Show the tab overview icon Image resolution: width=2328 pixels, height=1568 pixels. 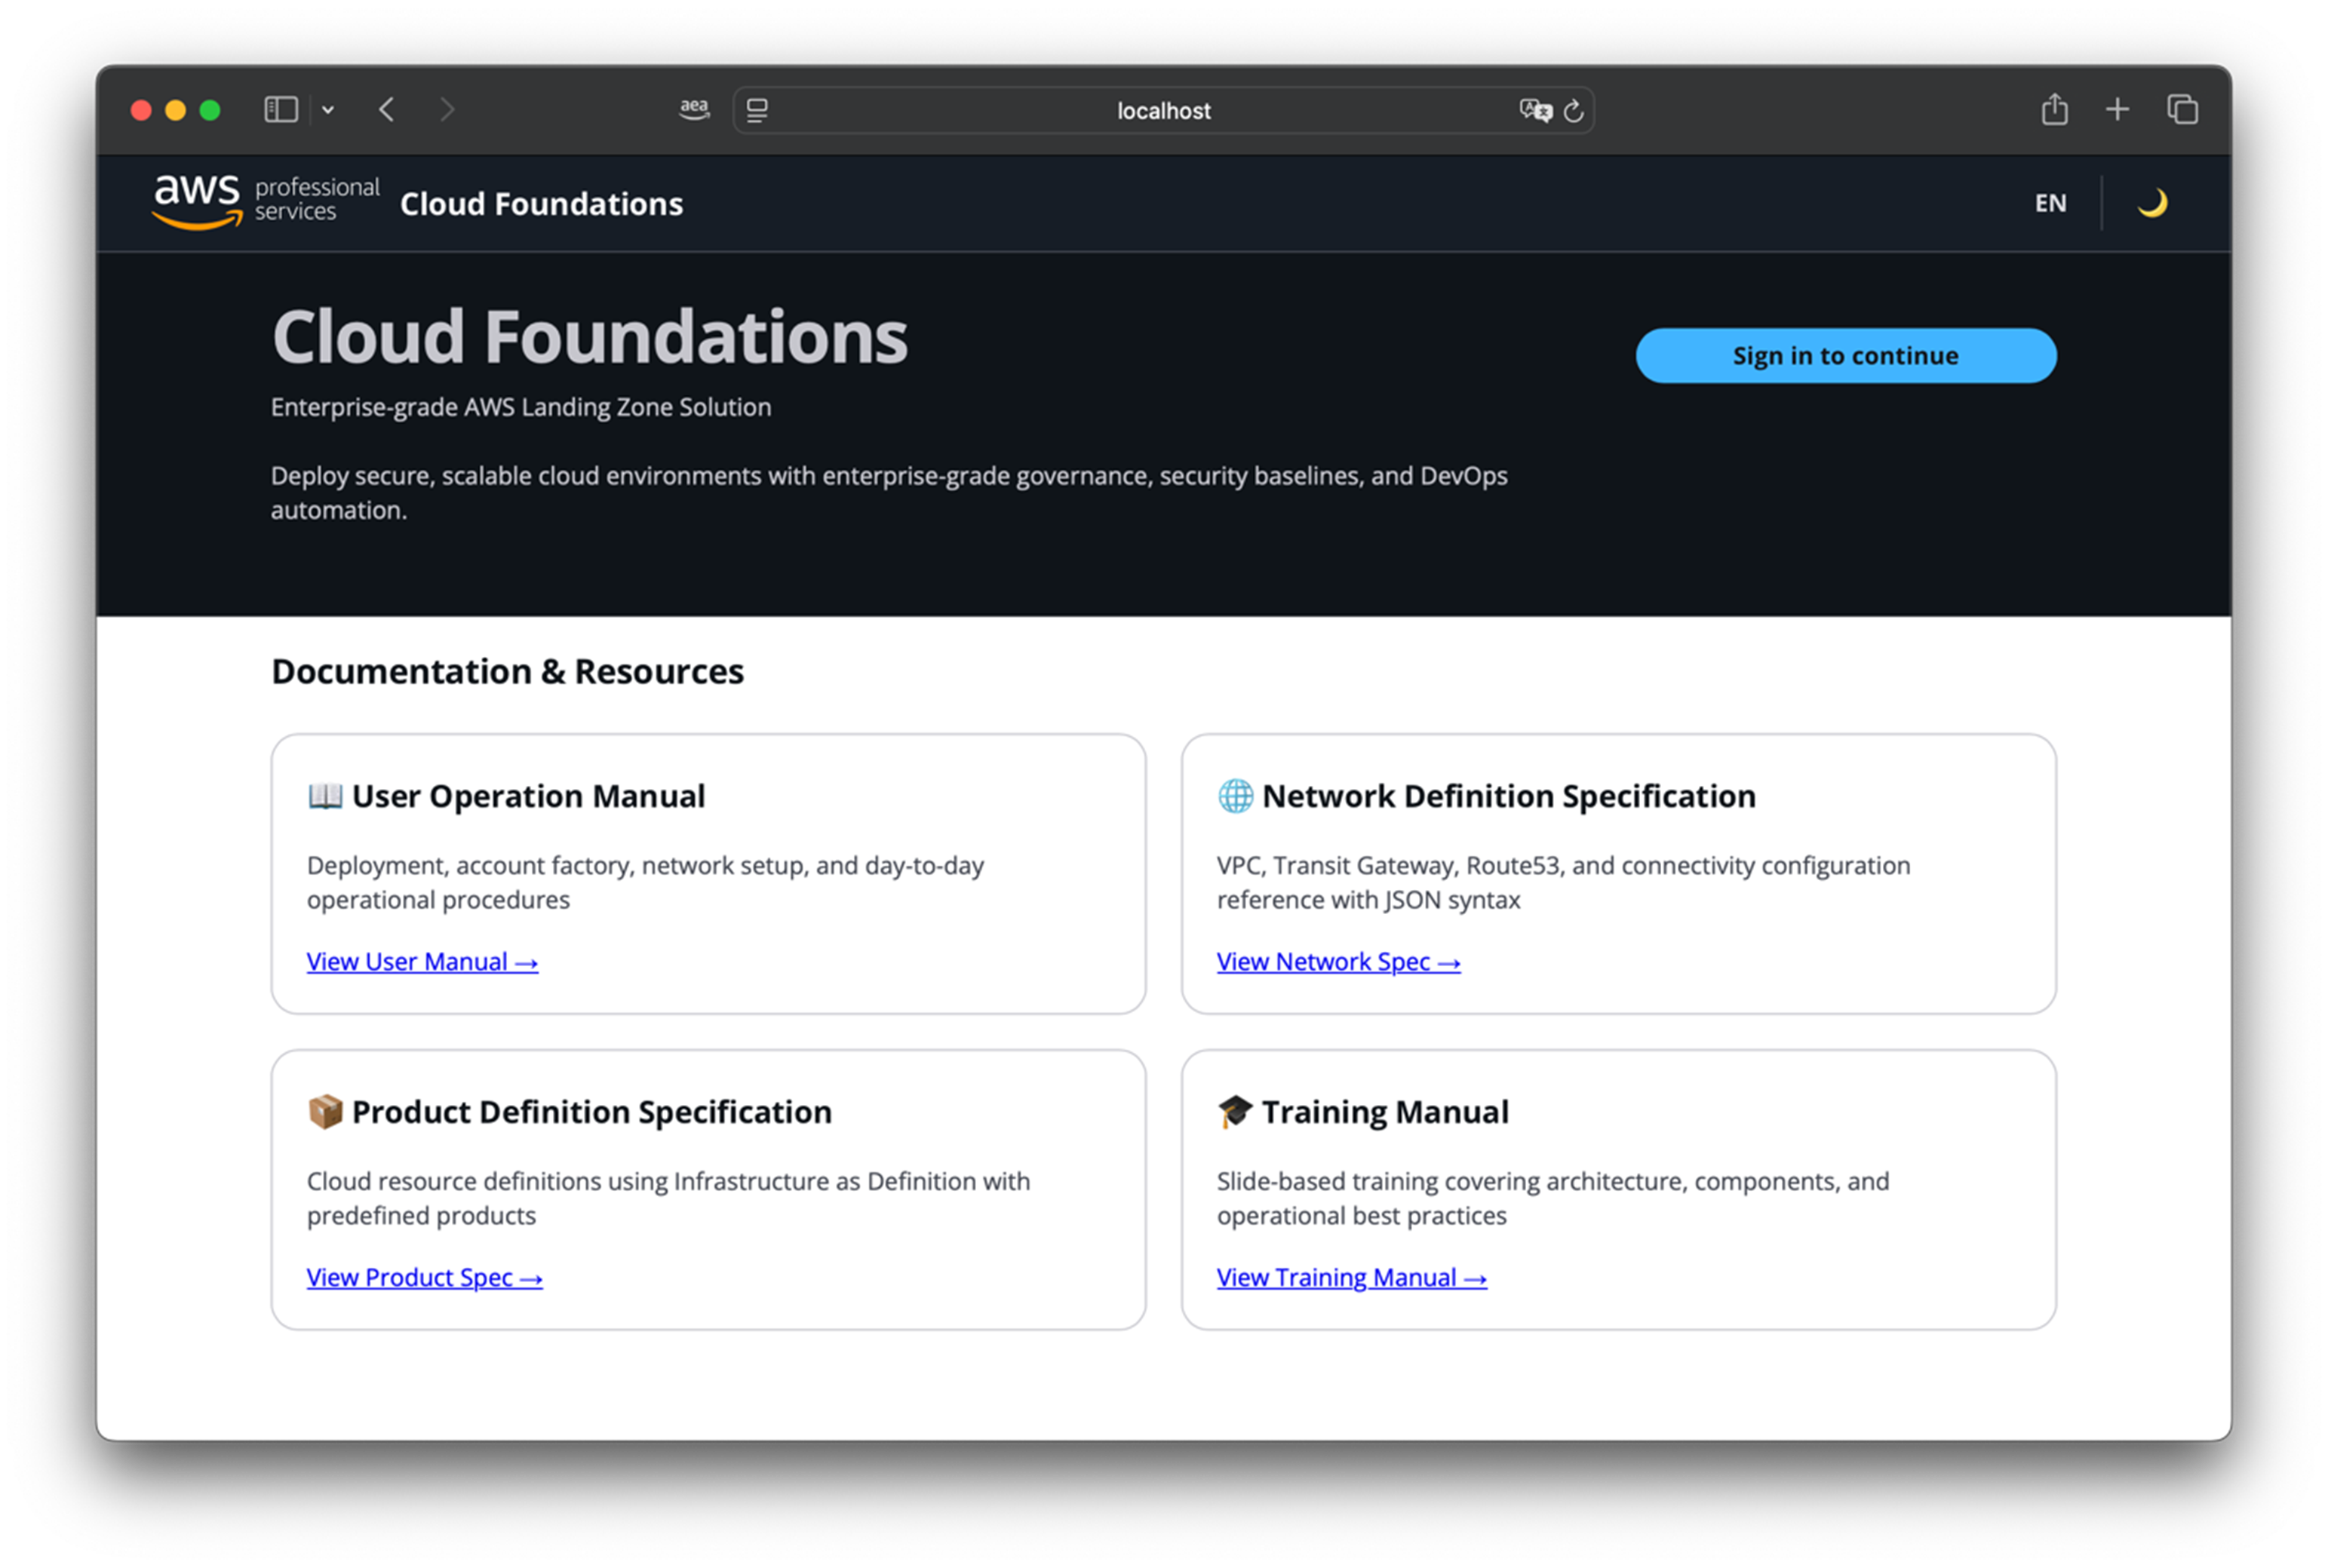click(2182, 109)
